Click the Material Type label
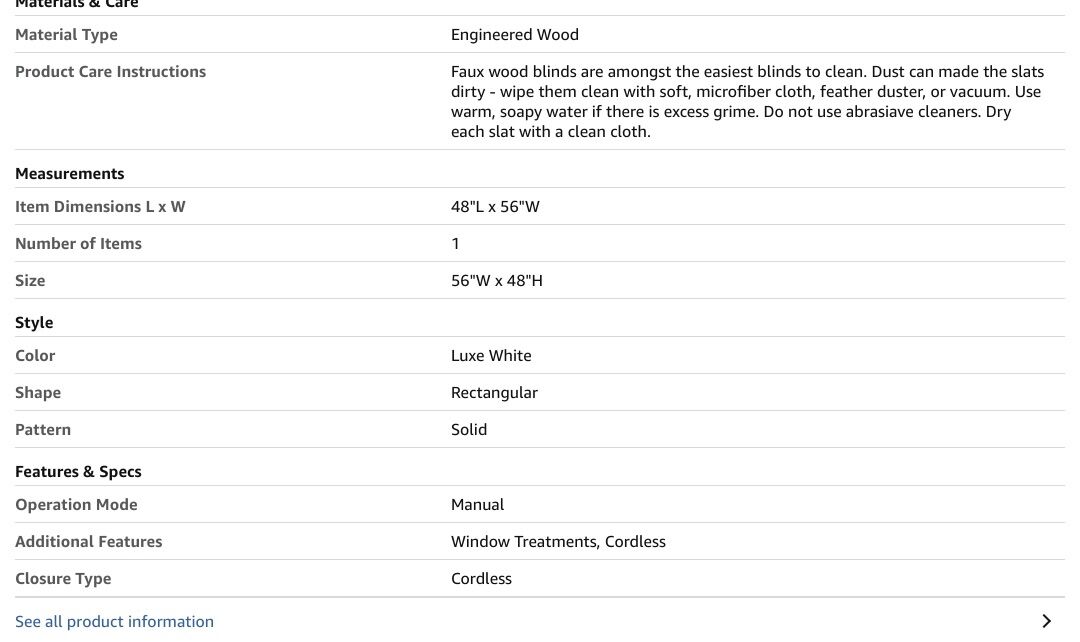Image resolution: width=1080 pixels, height=642 pixels. coord(66,34)
